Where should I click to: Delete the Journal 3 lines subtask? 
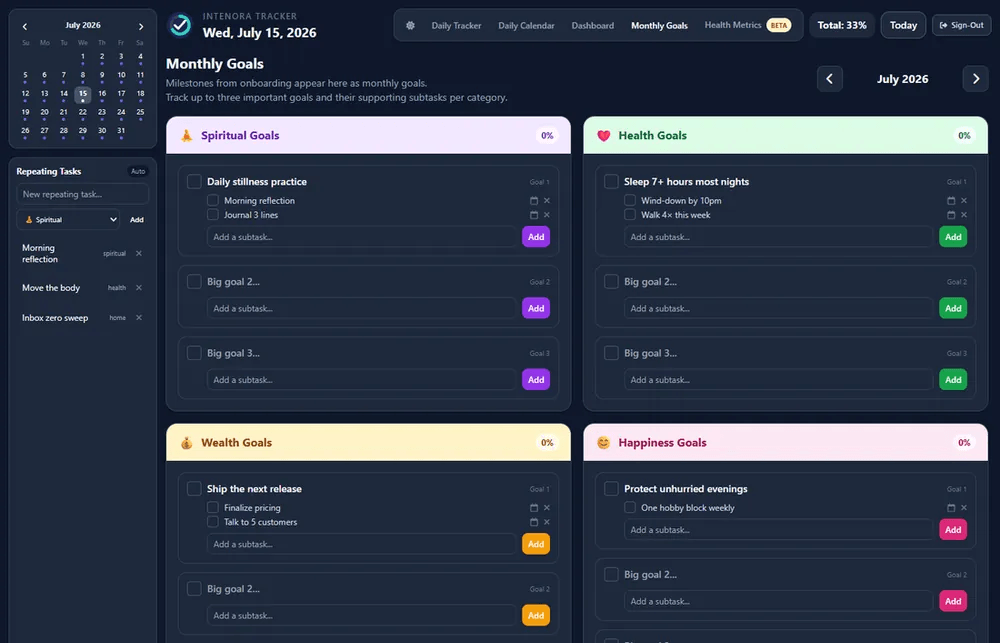coord(547,215)
